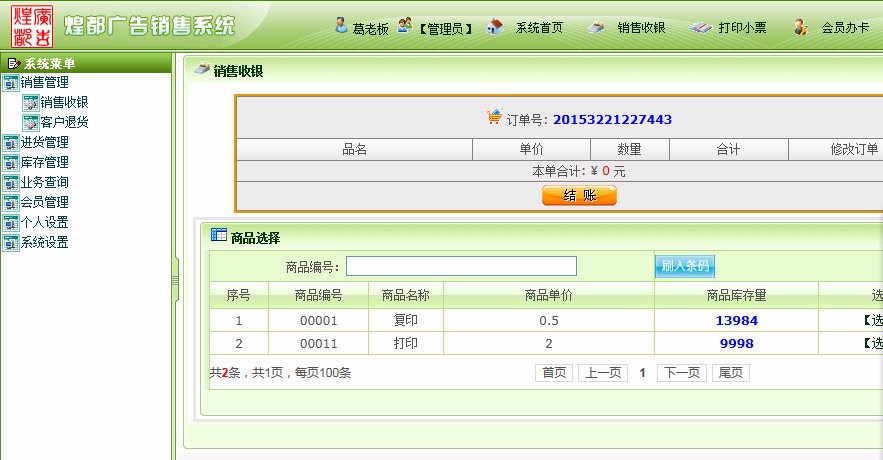Click the 葛老板 user avatar icon

[341, 26]
